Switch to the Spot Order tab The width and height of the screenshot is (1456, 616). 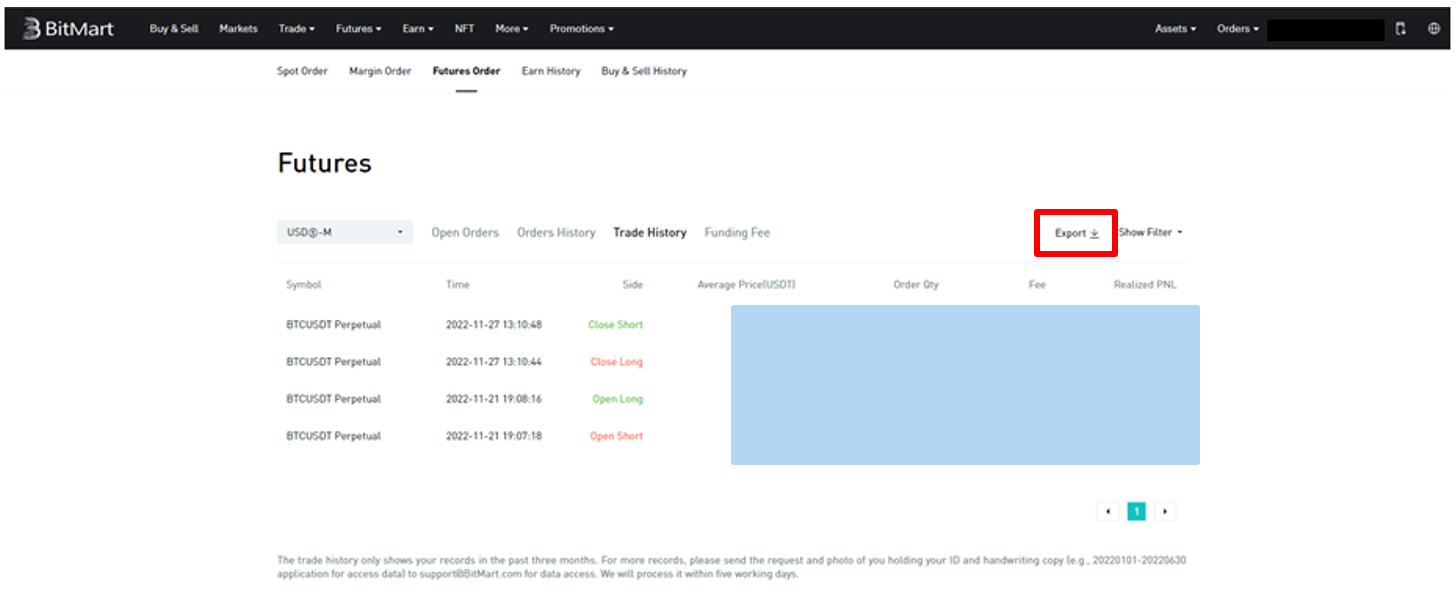[302, 71]
